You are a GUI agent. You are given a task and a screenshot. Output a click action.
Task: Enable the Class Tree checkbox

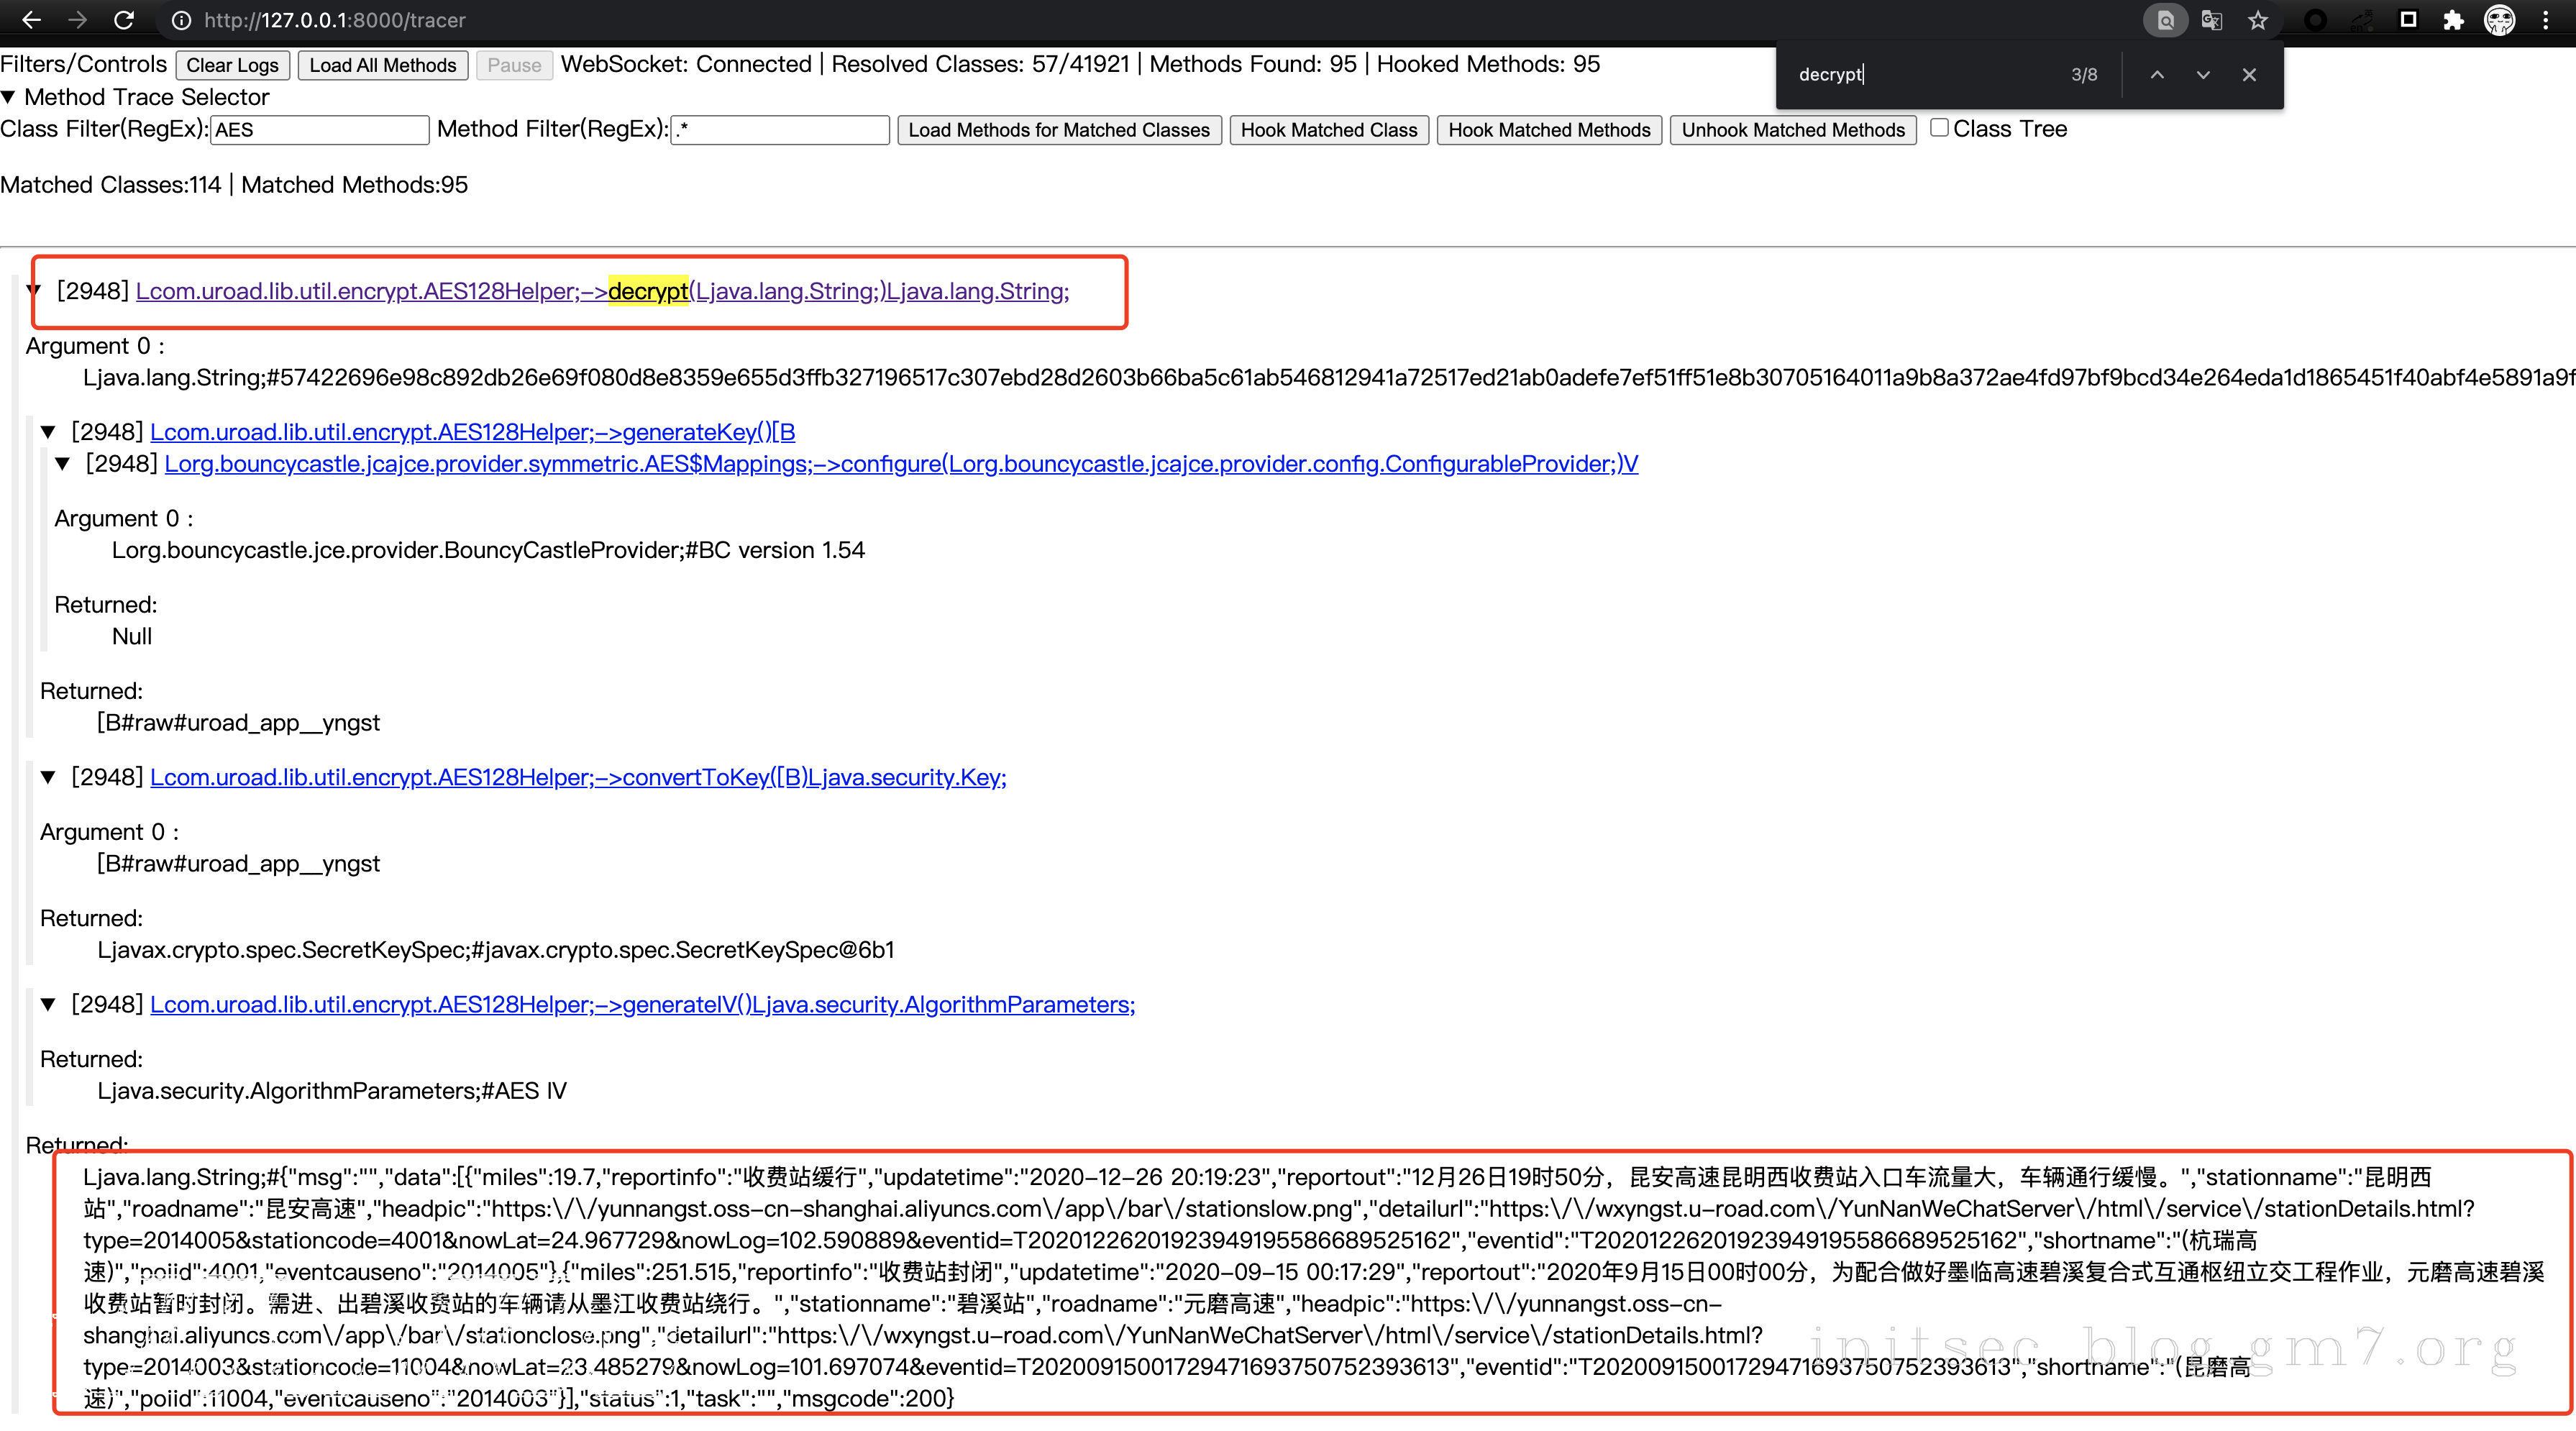click(x=1939, y=128)
